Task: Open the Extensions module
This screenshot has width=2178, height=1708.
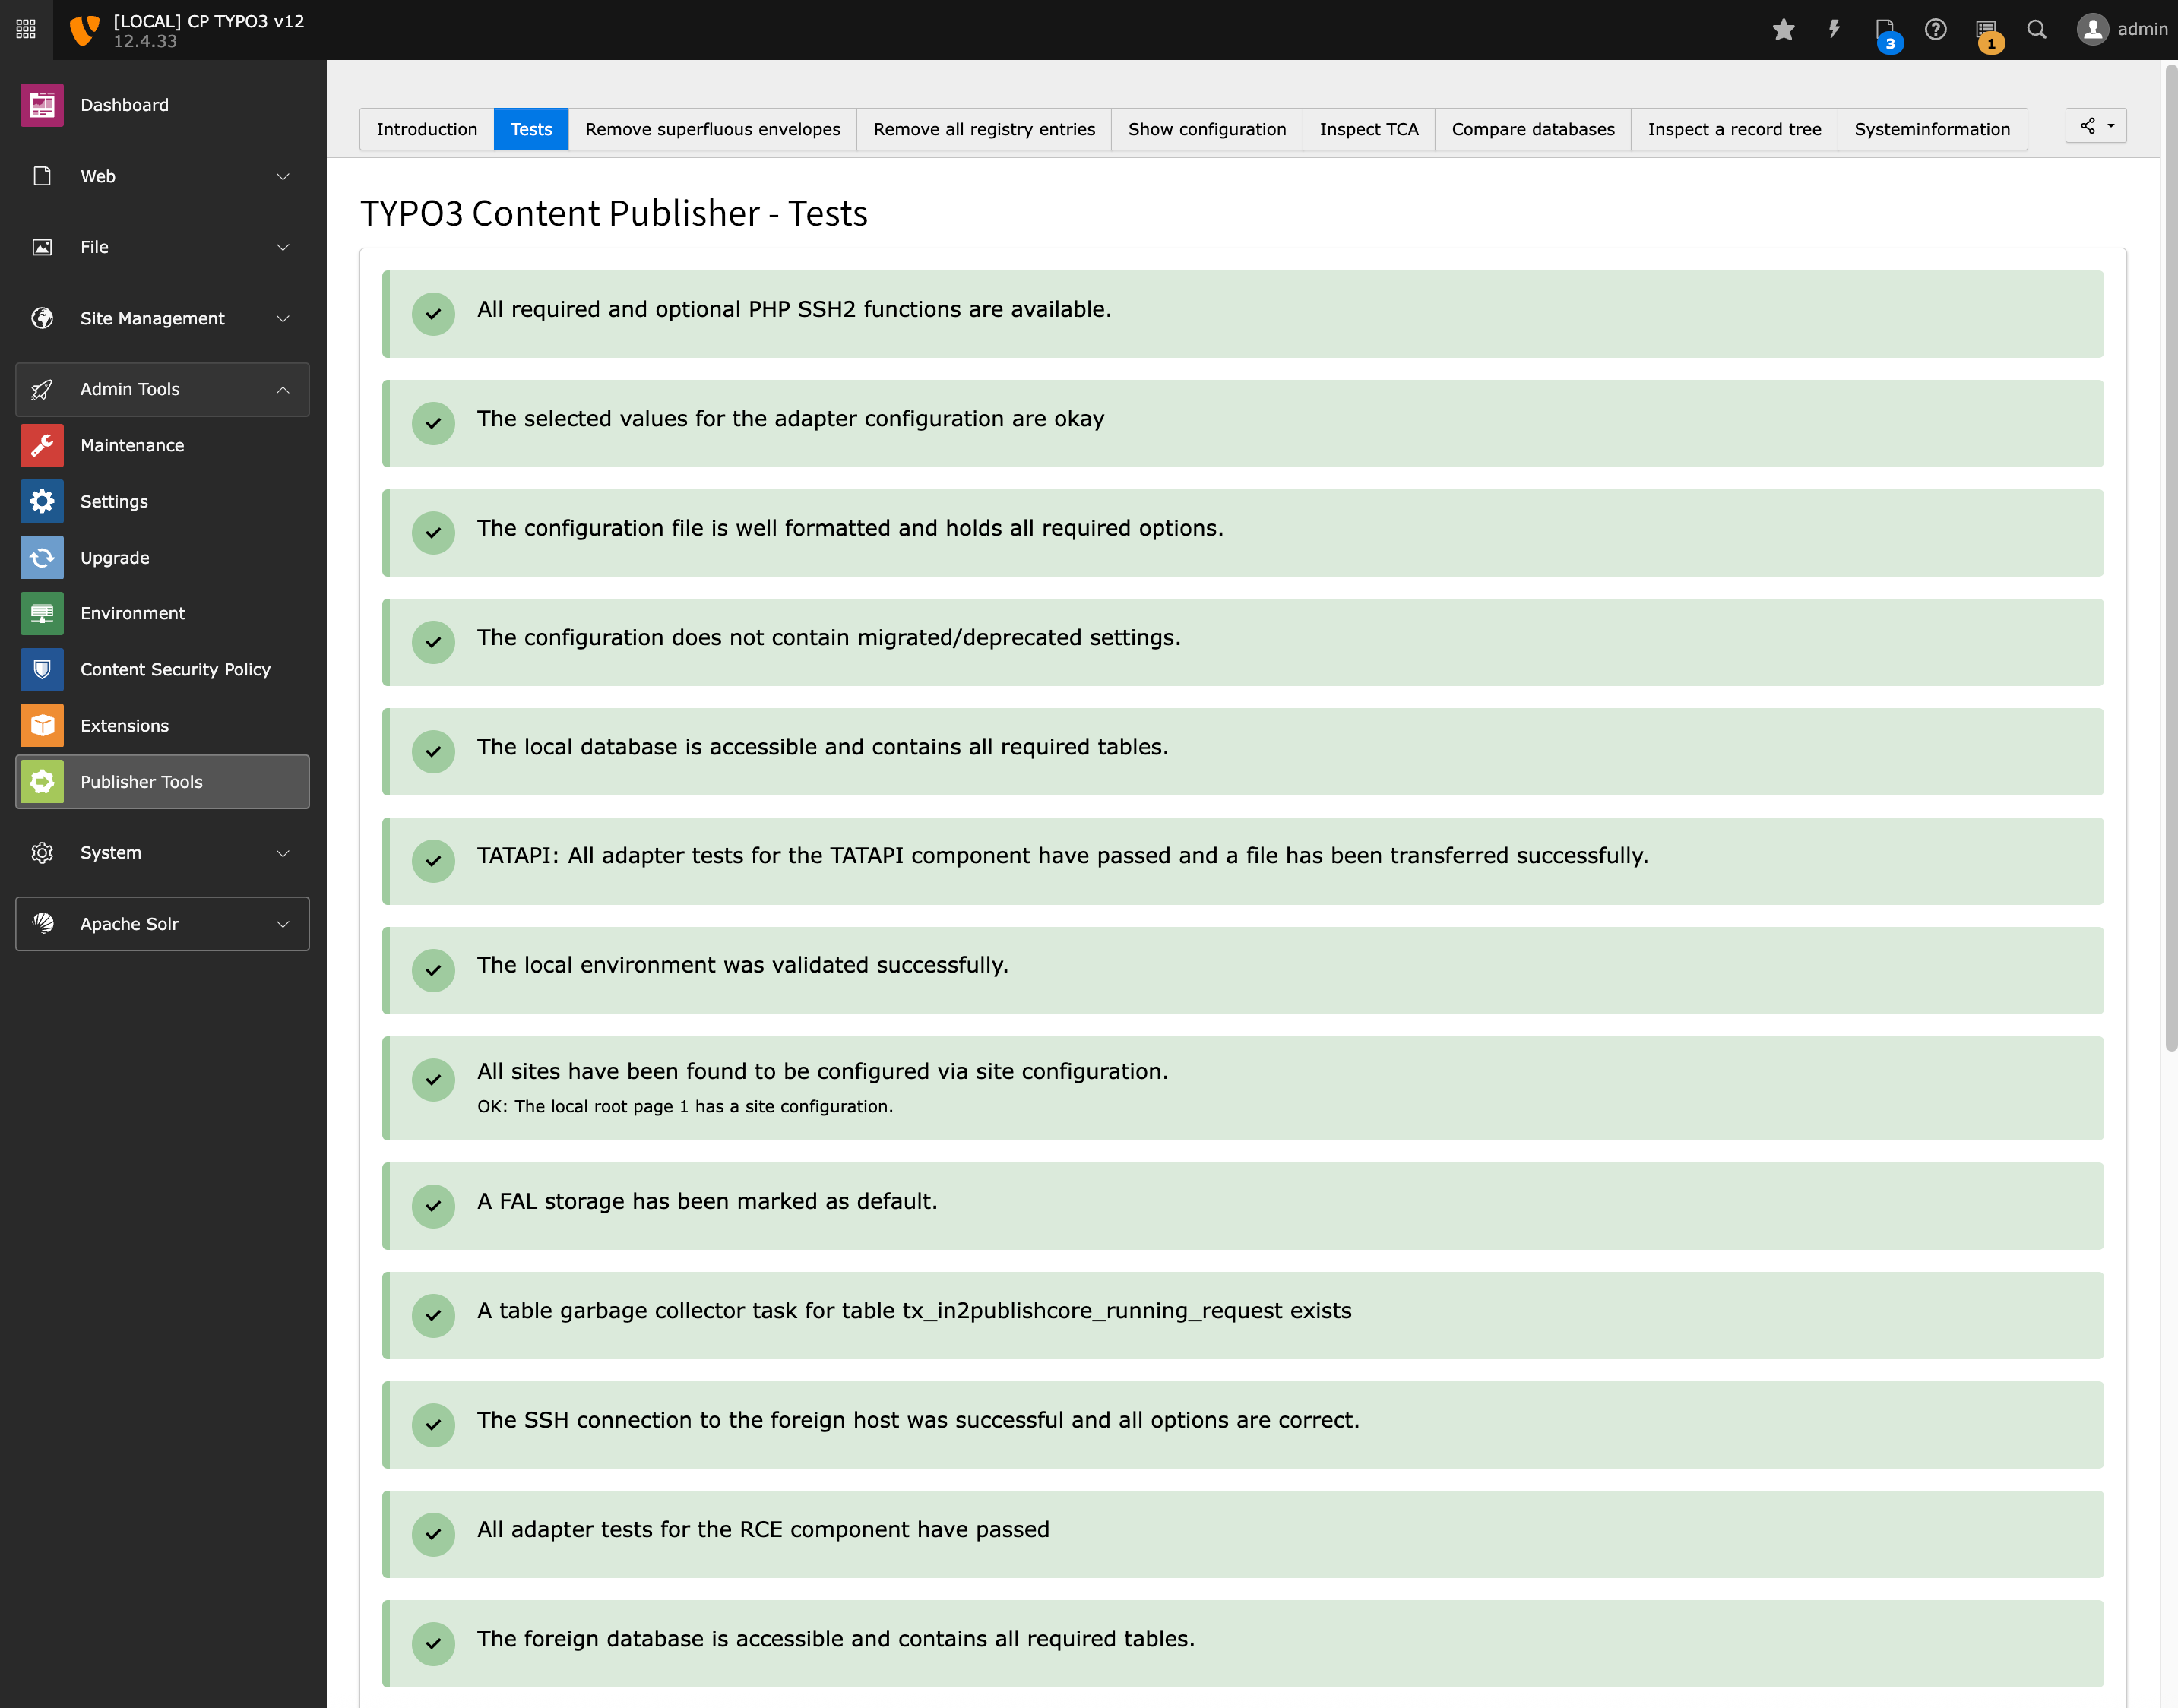Action: pos(163,725)
